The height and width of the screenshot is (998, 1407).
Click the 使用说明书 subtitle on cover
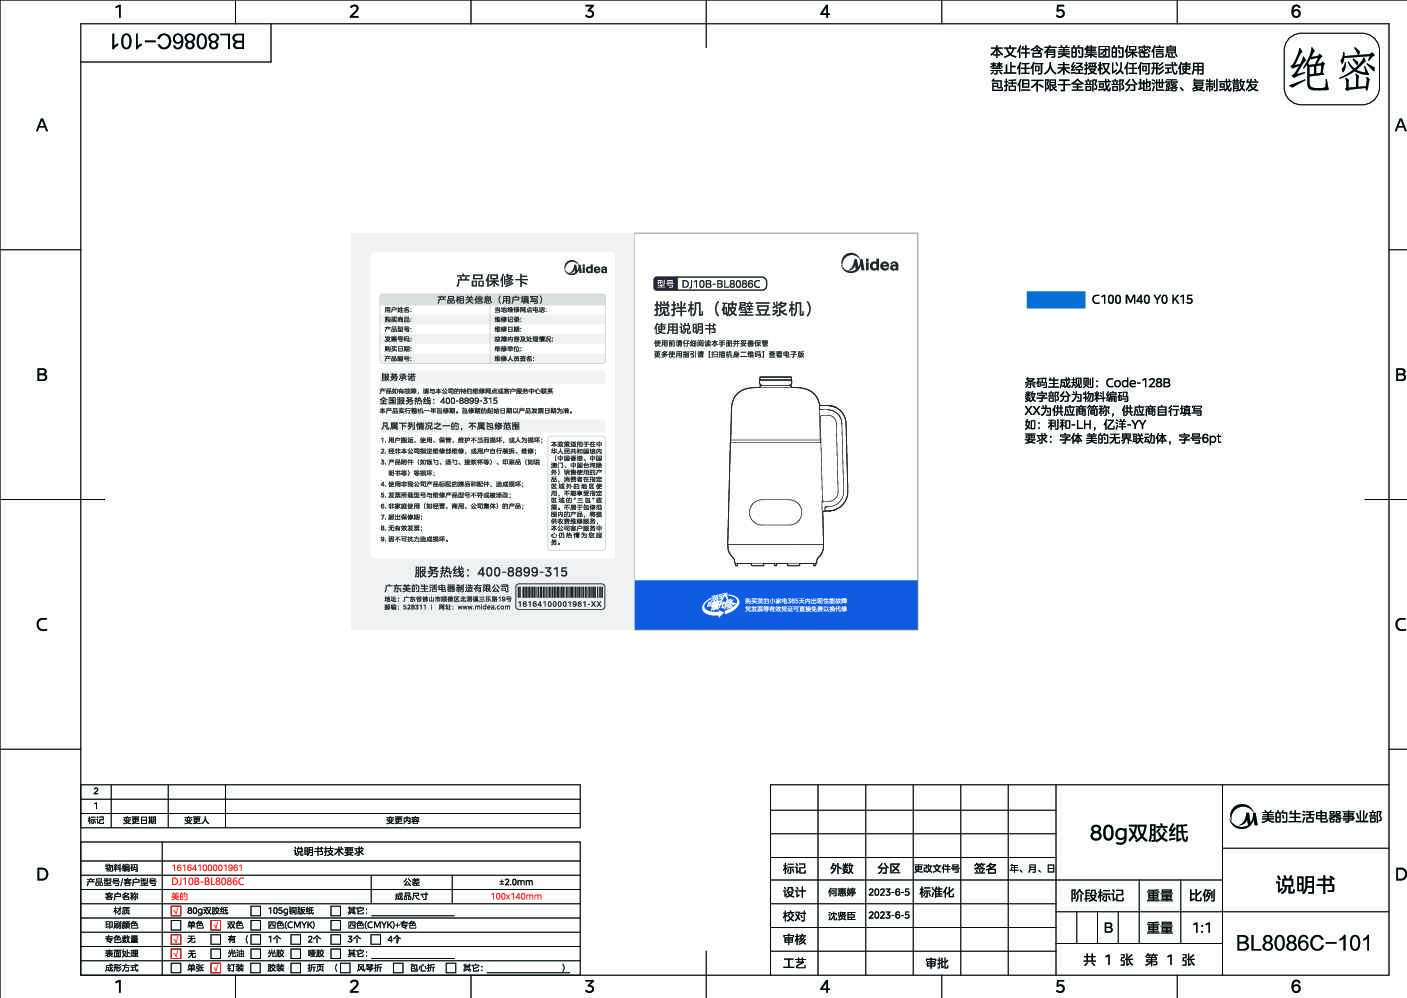coord(685,329)
